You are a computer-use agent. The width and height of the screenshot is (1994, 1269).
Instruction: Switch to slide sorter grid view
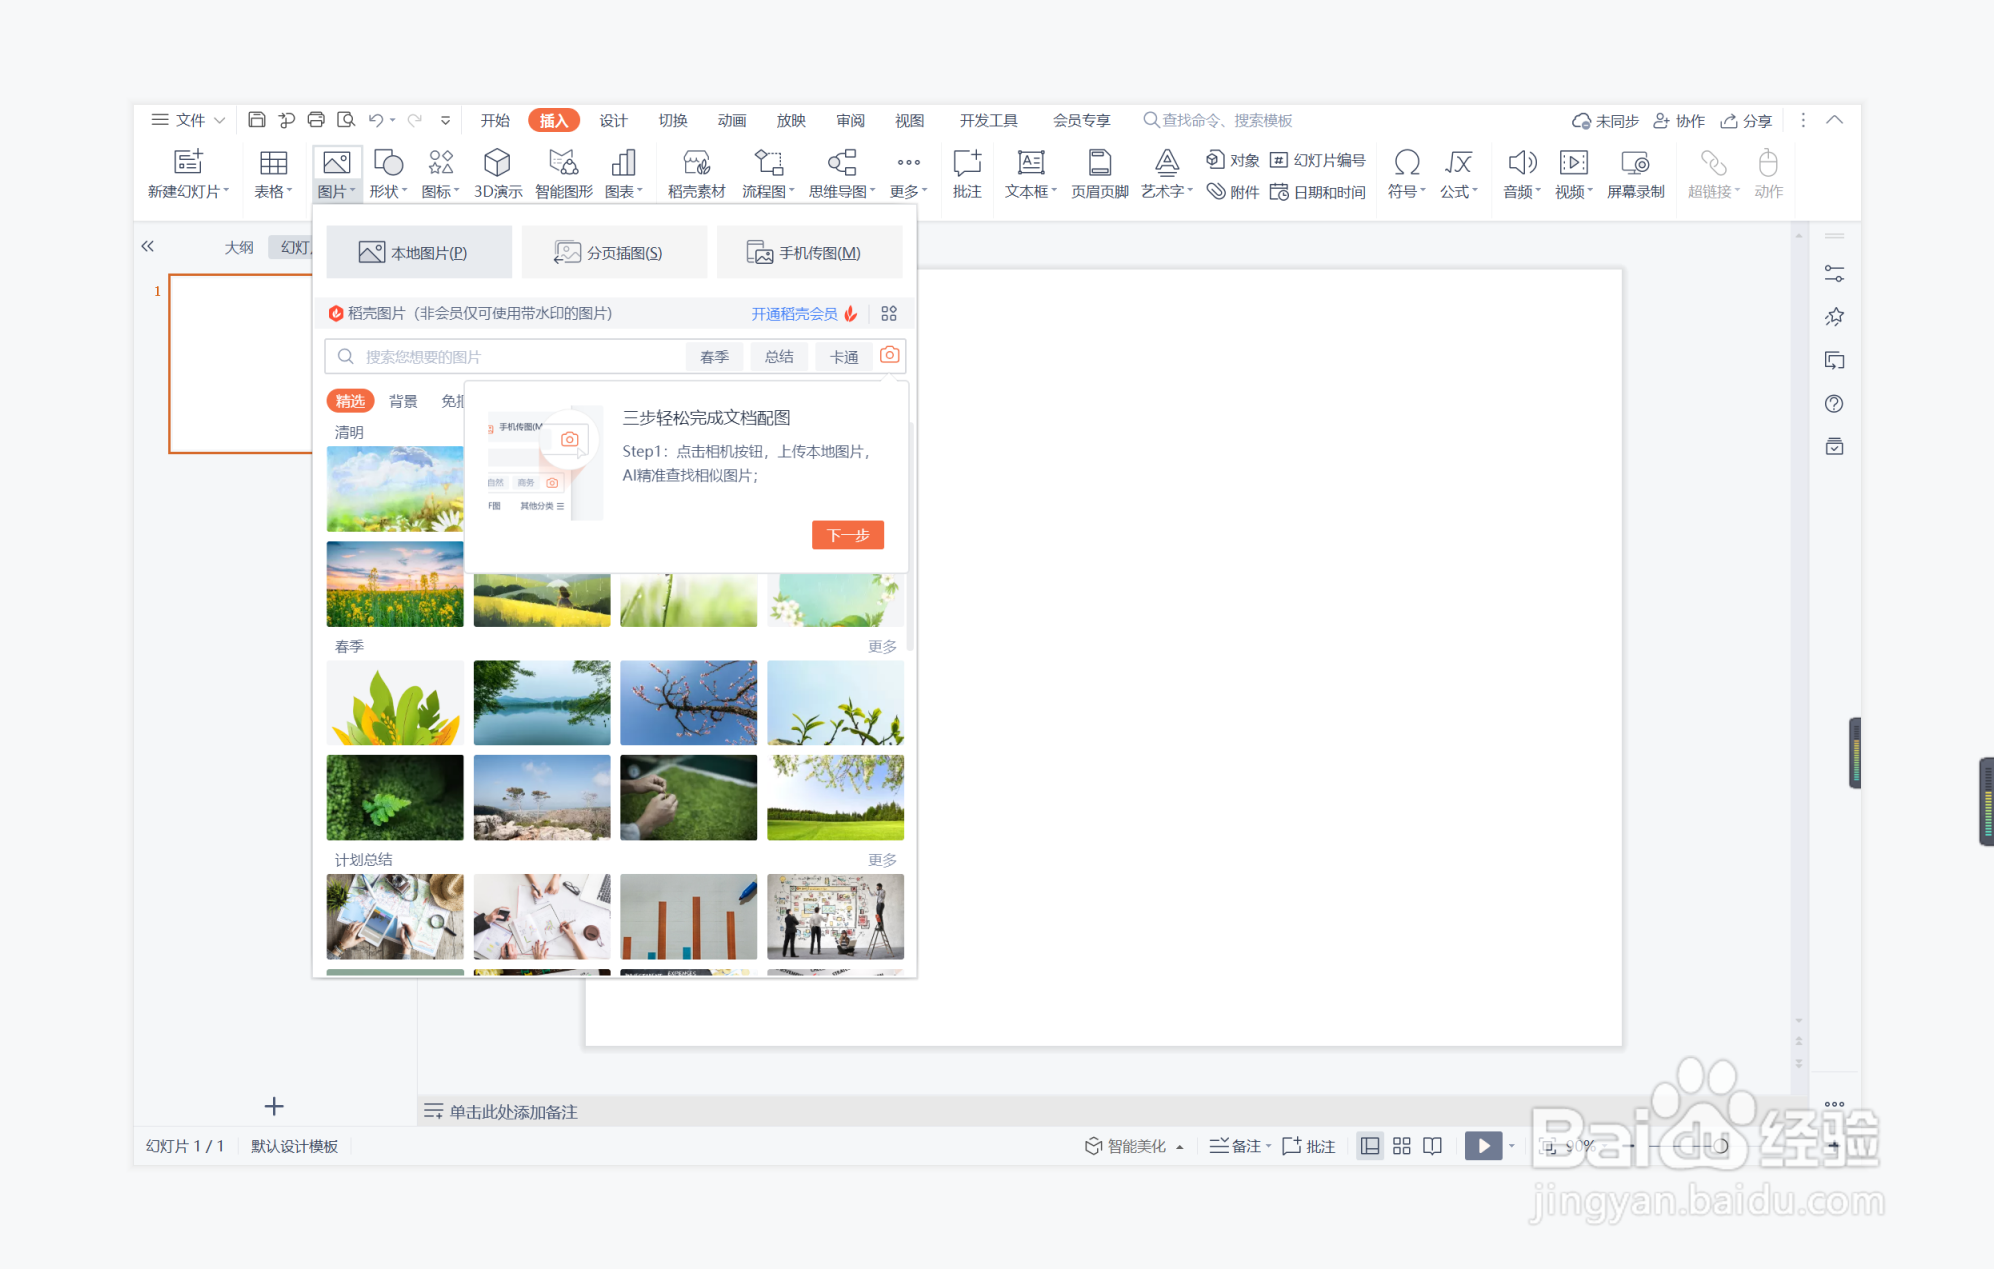[1402, 1146]
